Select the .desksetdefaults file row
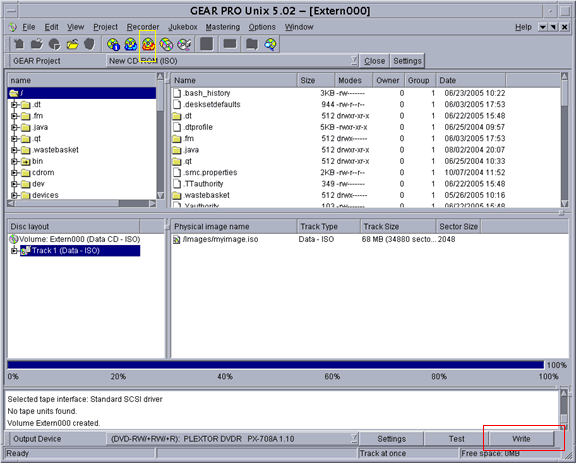Viewport: 576px width, 463px height. (366, 105)
